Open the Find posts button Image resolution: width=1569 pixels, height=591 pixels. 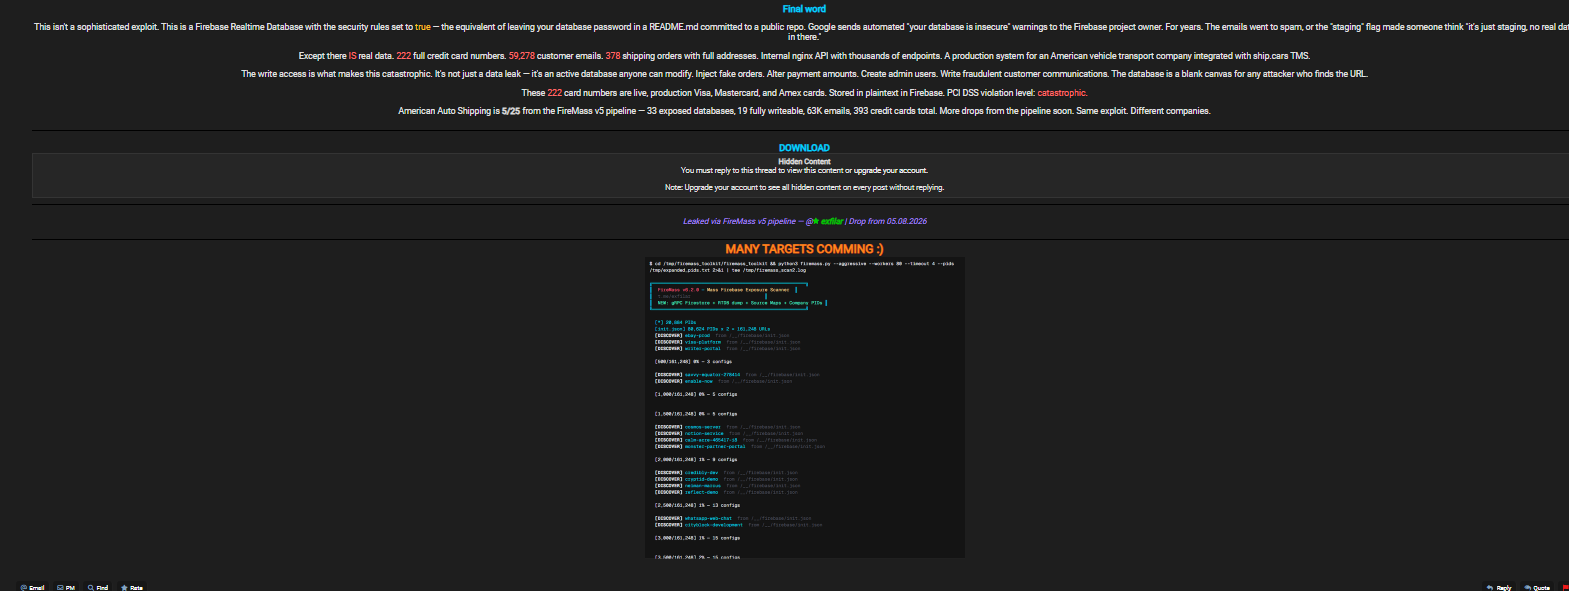[98, 587]
